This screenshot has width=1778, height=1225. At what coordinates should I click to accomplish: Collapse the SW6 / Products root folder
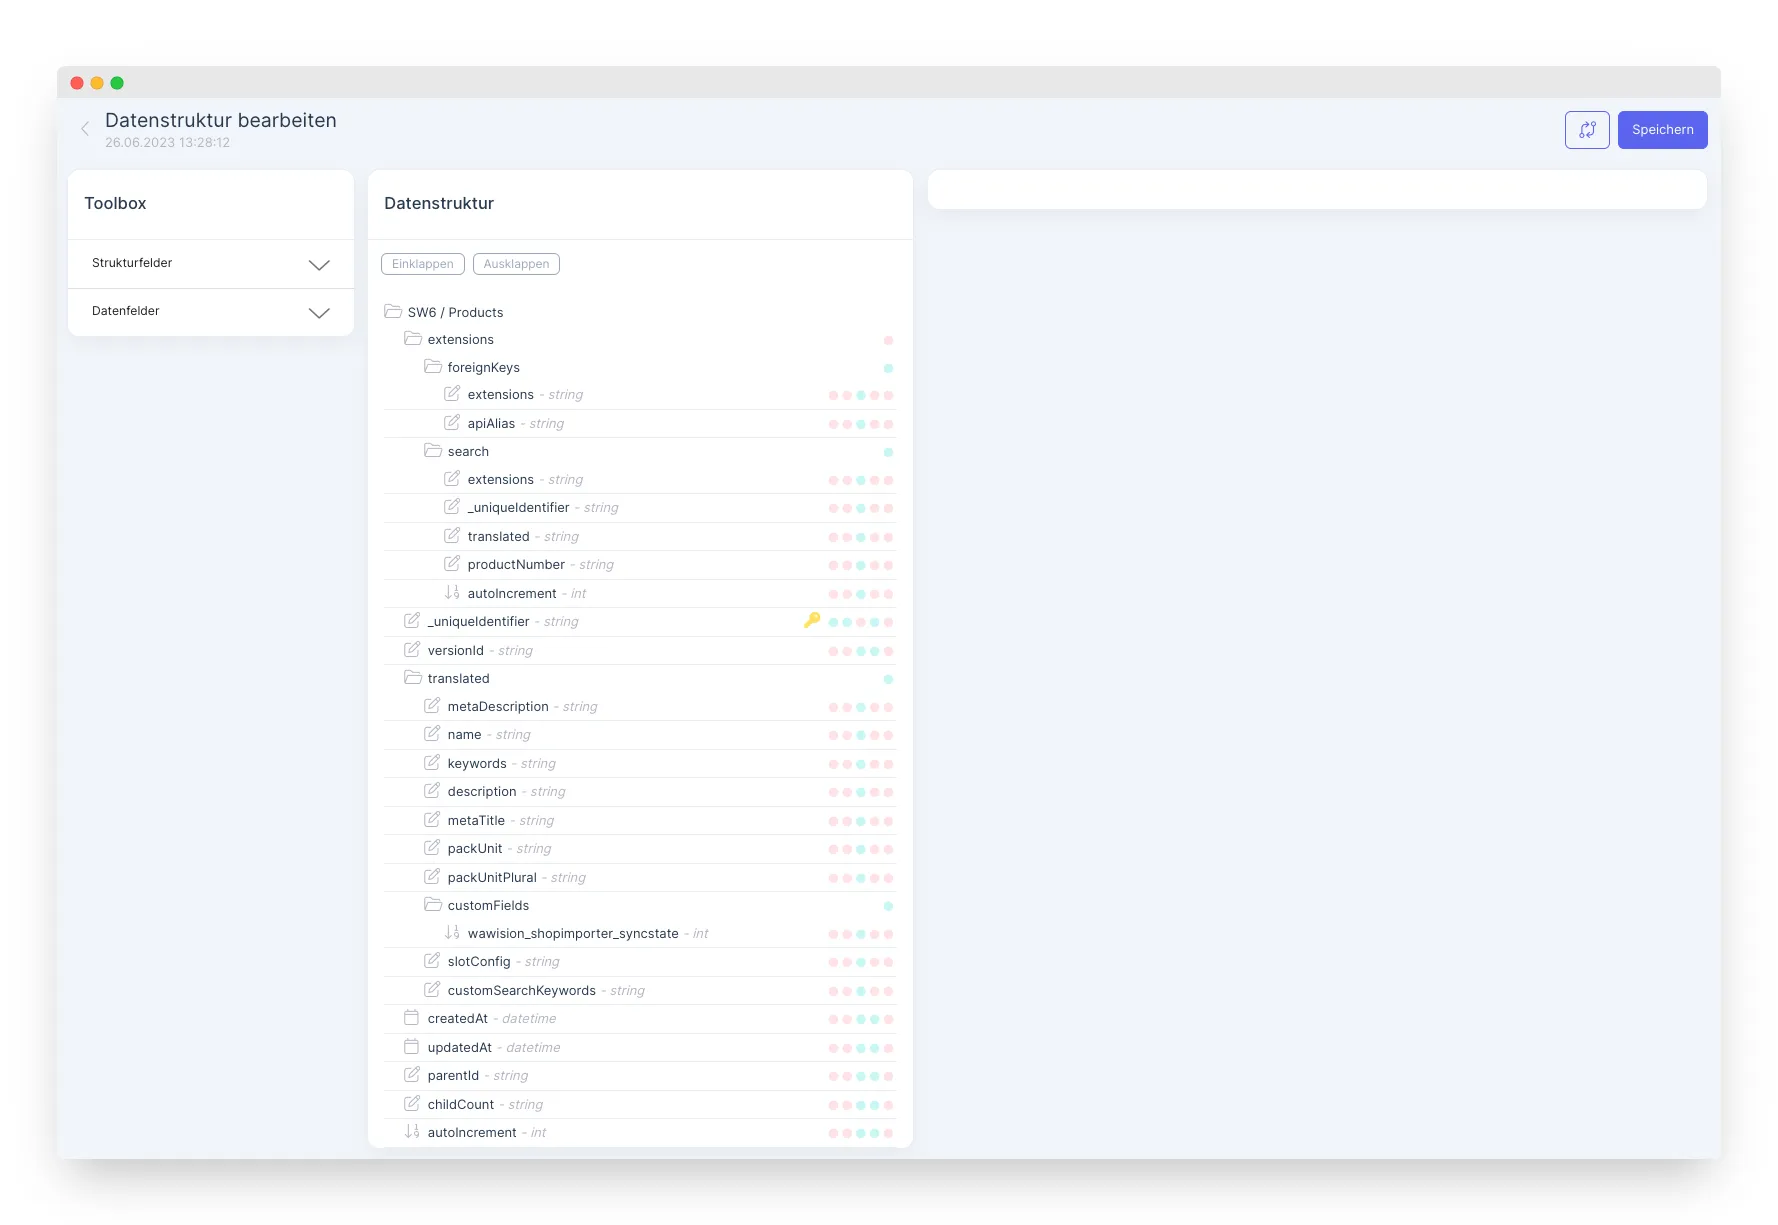click(x=393, y=312)
